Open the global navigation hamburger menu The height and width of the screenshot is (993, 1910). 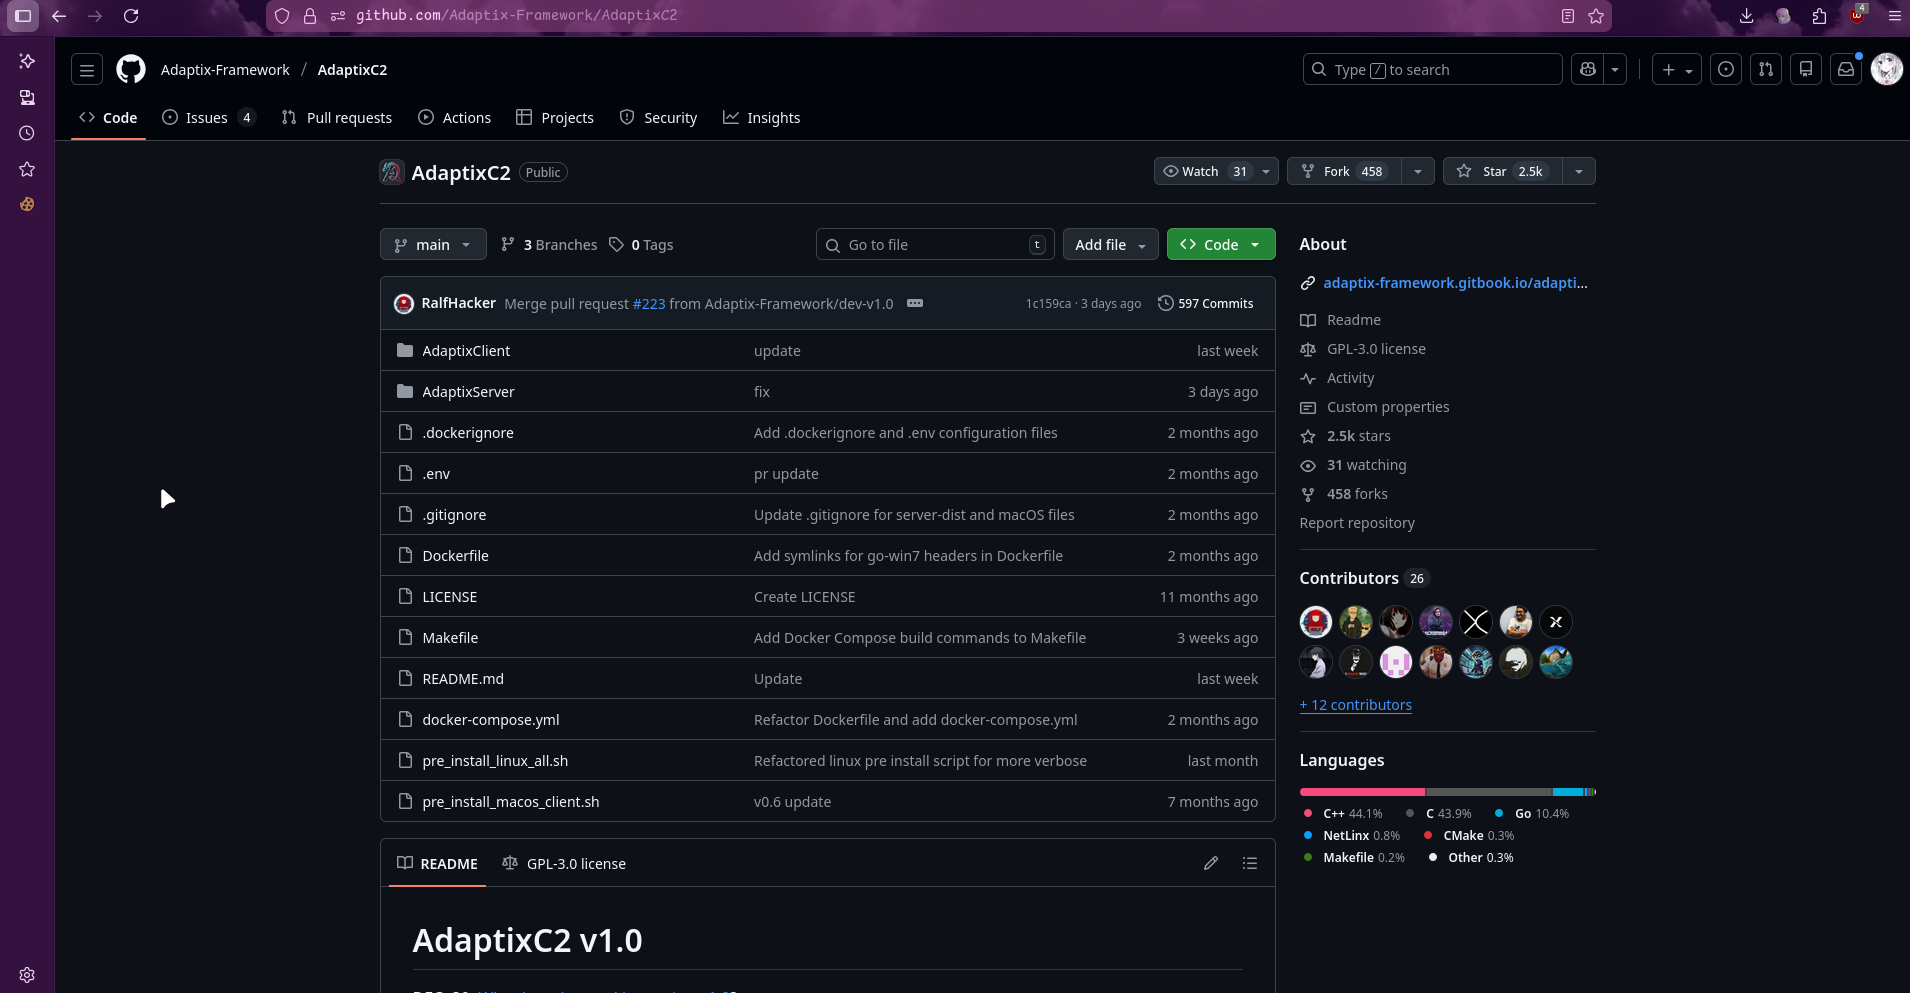pos(87,70)
